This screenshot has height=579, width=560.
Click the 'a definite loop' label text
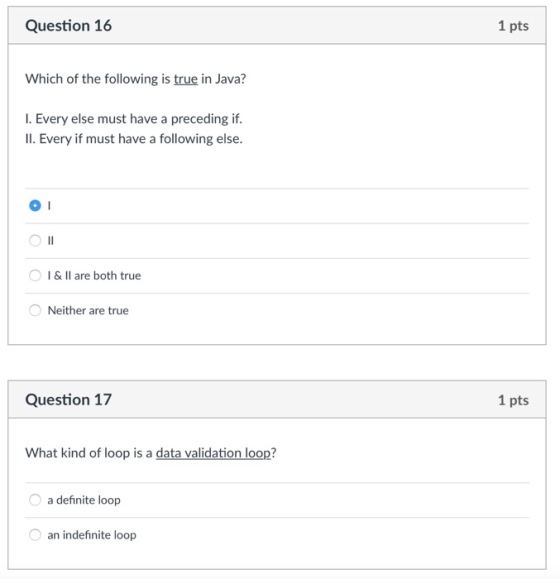click(x=84, y=500)
